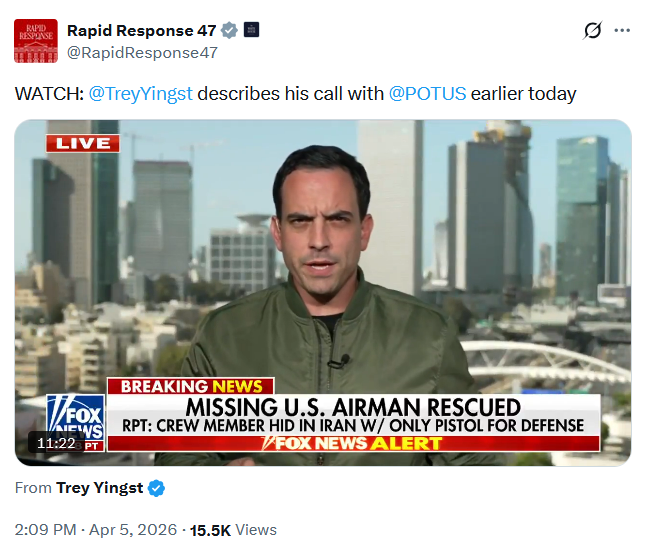Viewport: 646px width, 552px height.
Task: Click the 11:22 video duration label
Action: [x=56, y=443]
